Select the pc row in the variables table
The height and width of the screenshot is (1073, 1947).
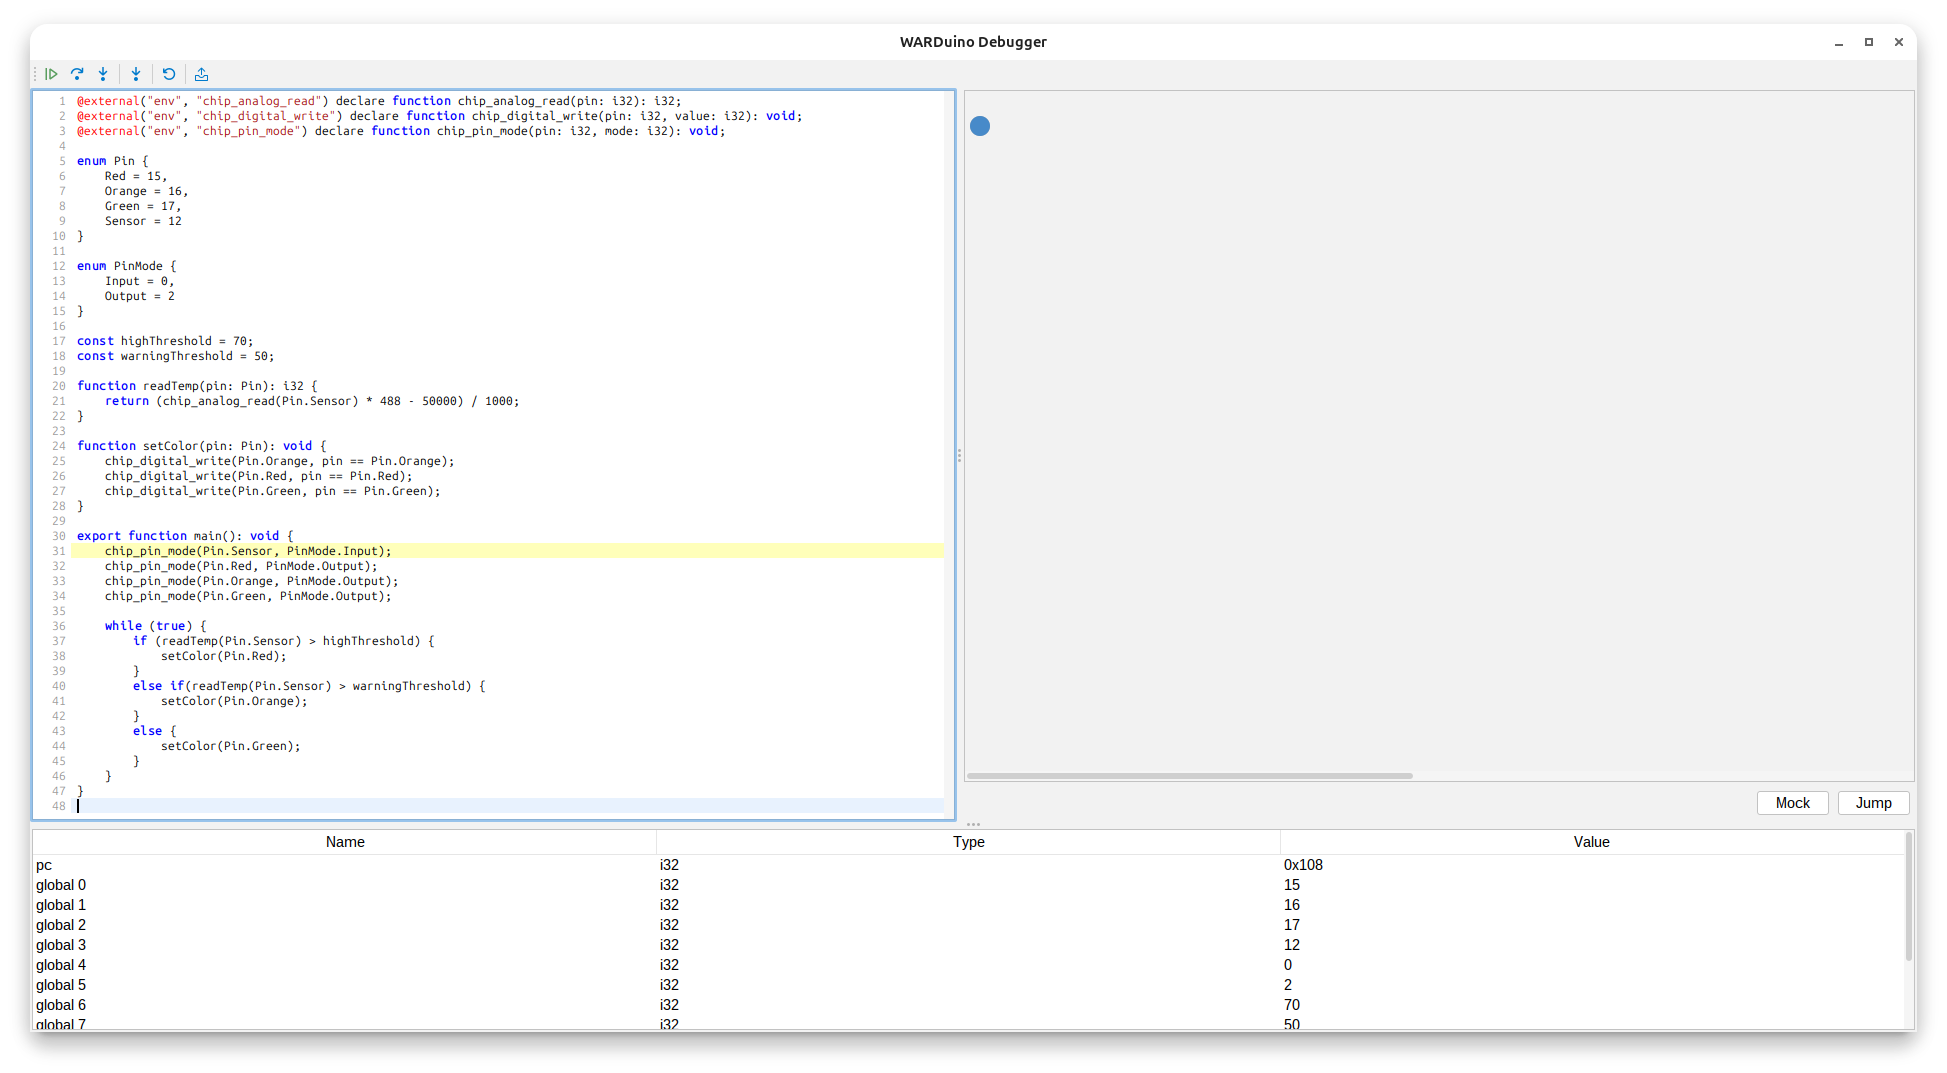tap(345, 865)
